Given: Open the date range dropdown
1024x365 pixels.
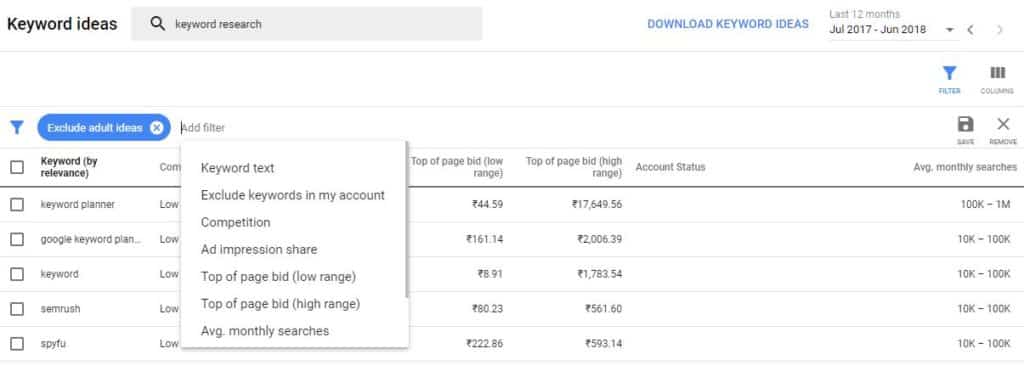Looking at the screenshot, I should coord(950,29).
